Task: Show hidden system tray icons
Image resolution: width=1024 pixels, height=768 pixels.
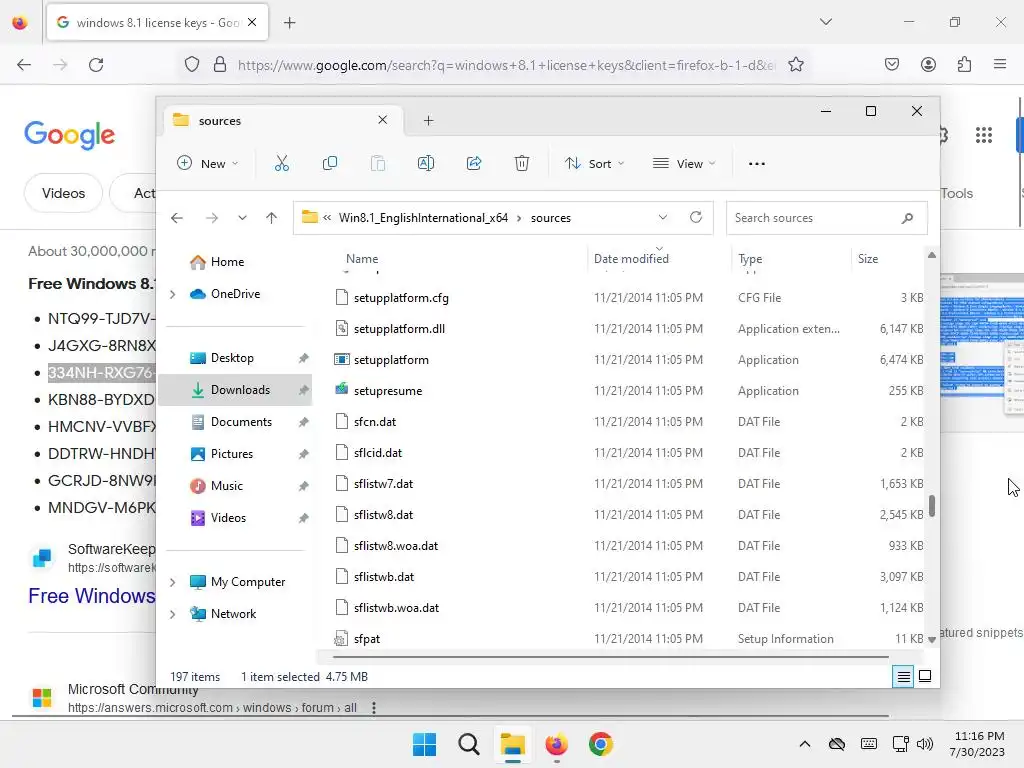Action: pyautogui.click(x=805, y=744)
